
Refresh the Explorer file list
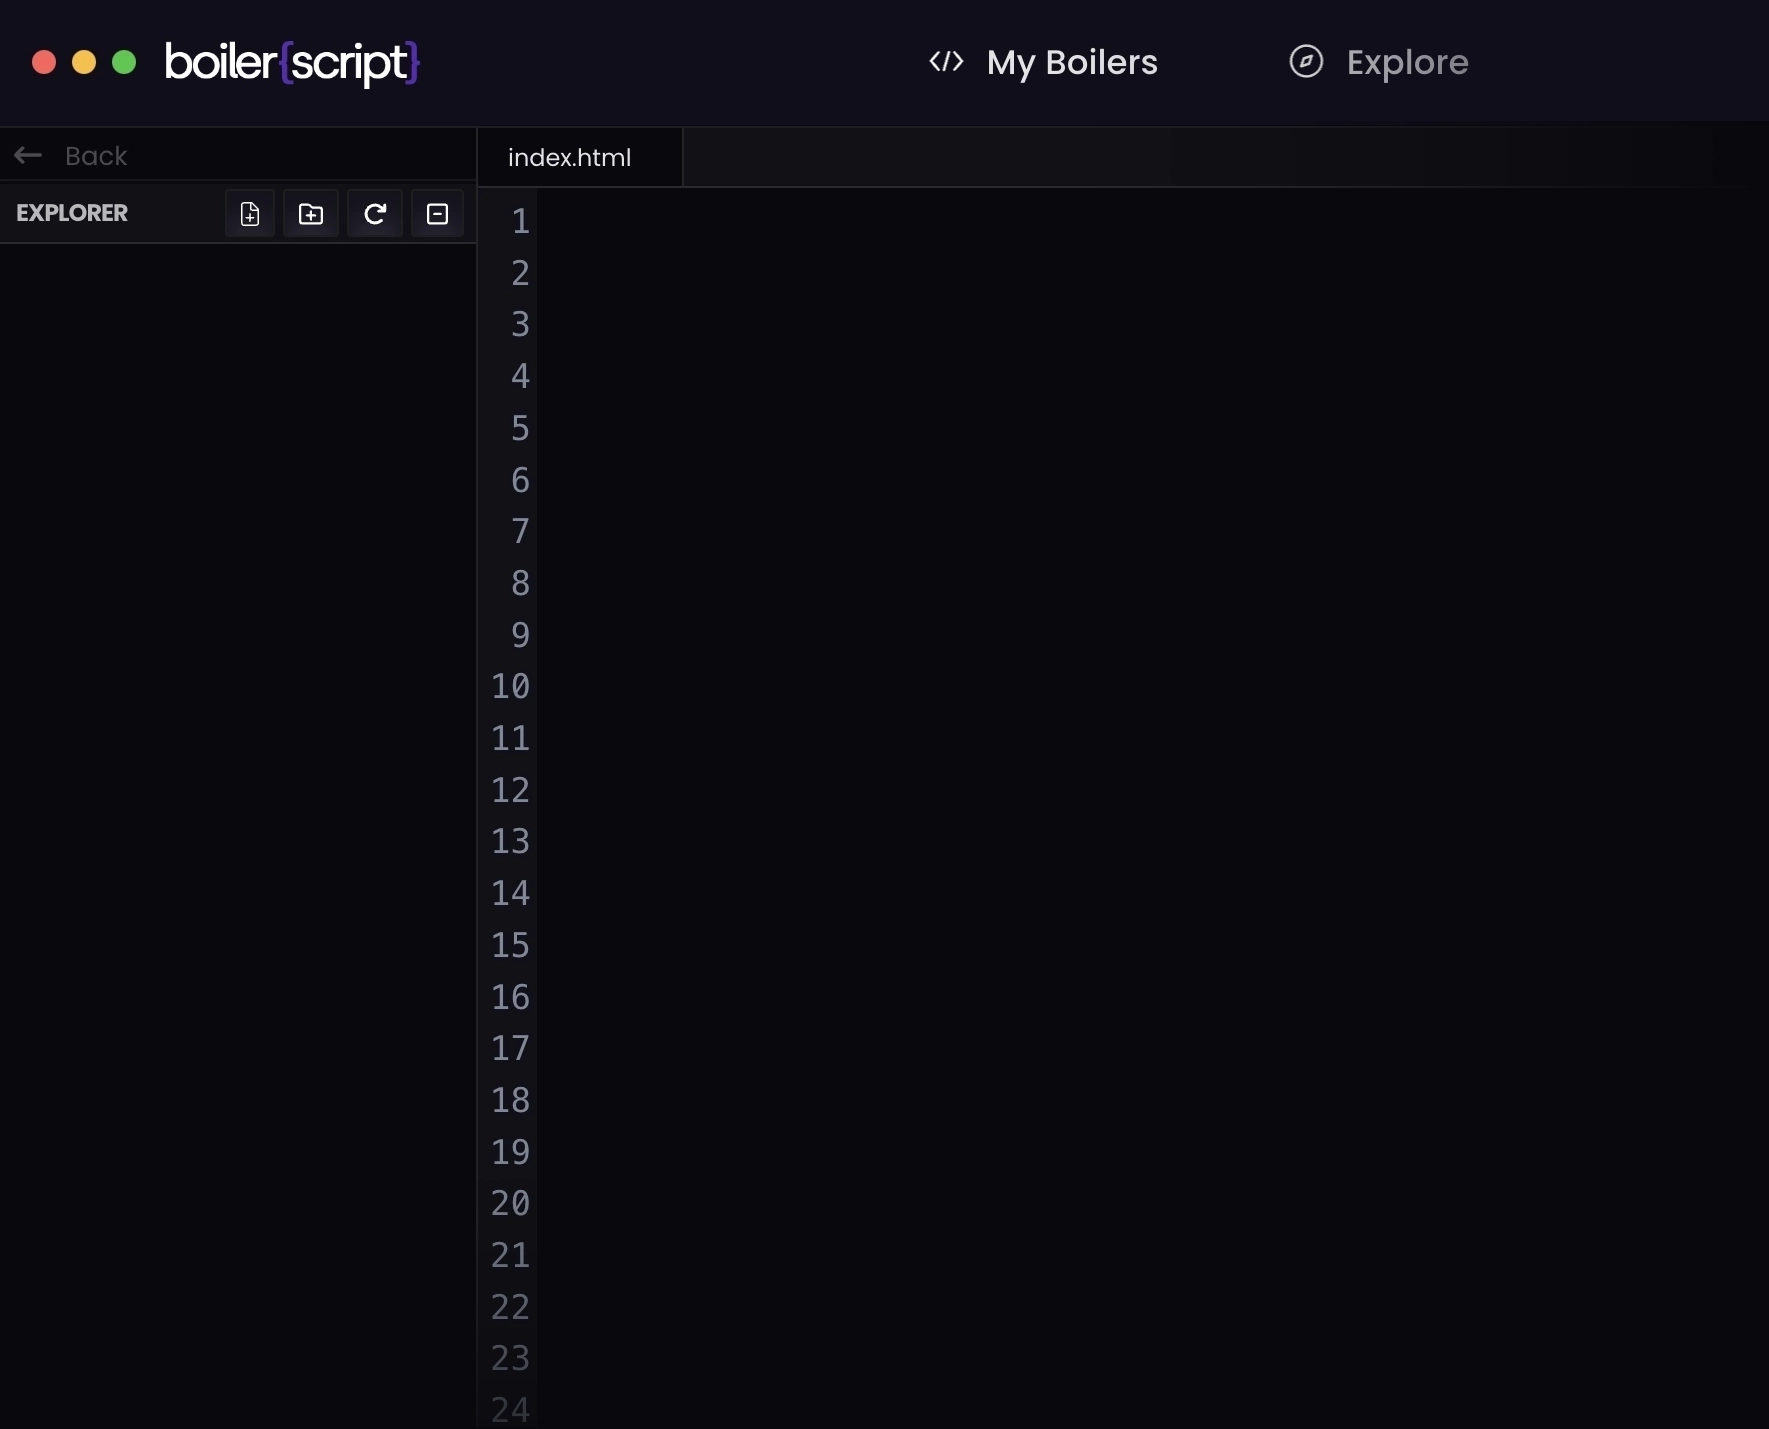(375, 214)
